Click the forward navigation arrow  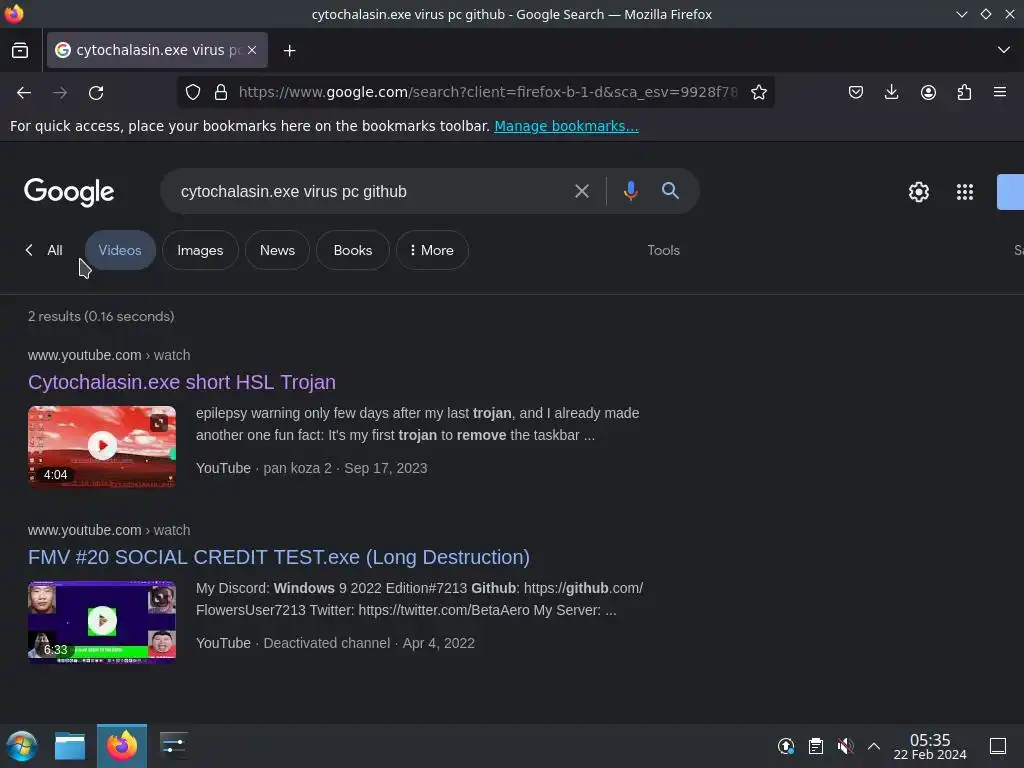(60, 93)
